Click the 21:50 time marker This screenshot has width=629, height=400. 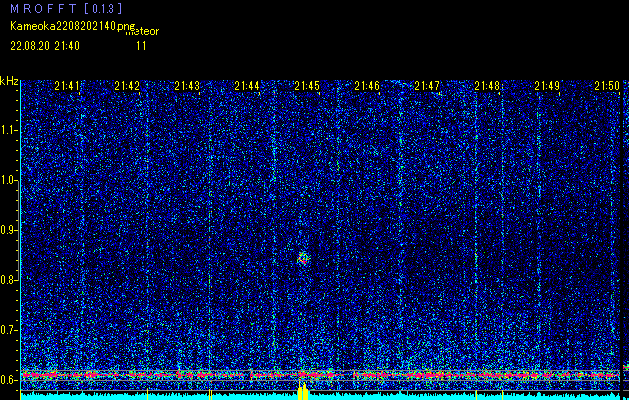coord(607,86)
